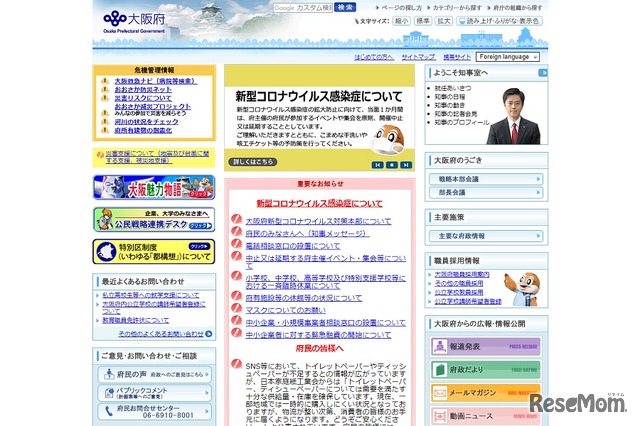The width and height of the screenshot is (640, 426).
Task: Click the 報道発表 press release button
Action: [486, 346]
